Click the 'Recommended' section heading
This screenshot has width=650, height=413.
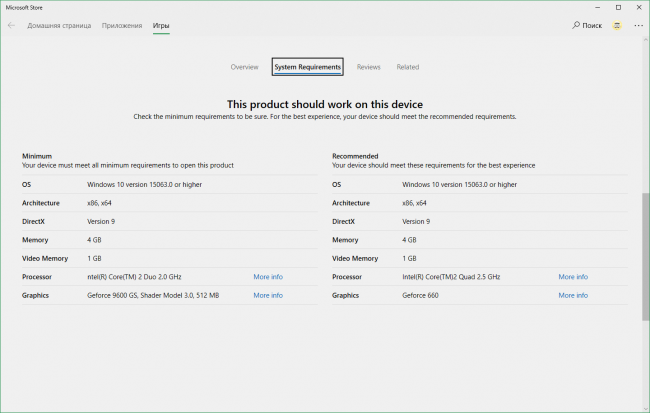[355, 156]
